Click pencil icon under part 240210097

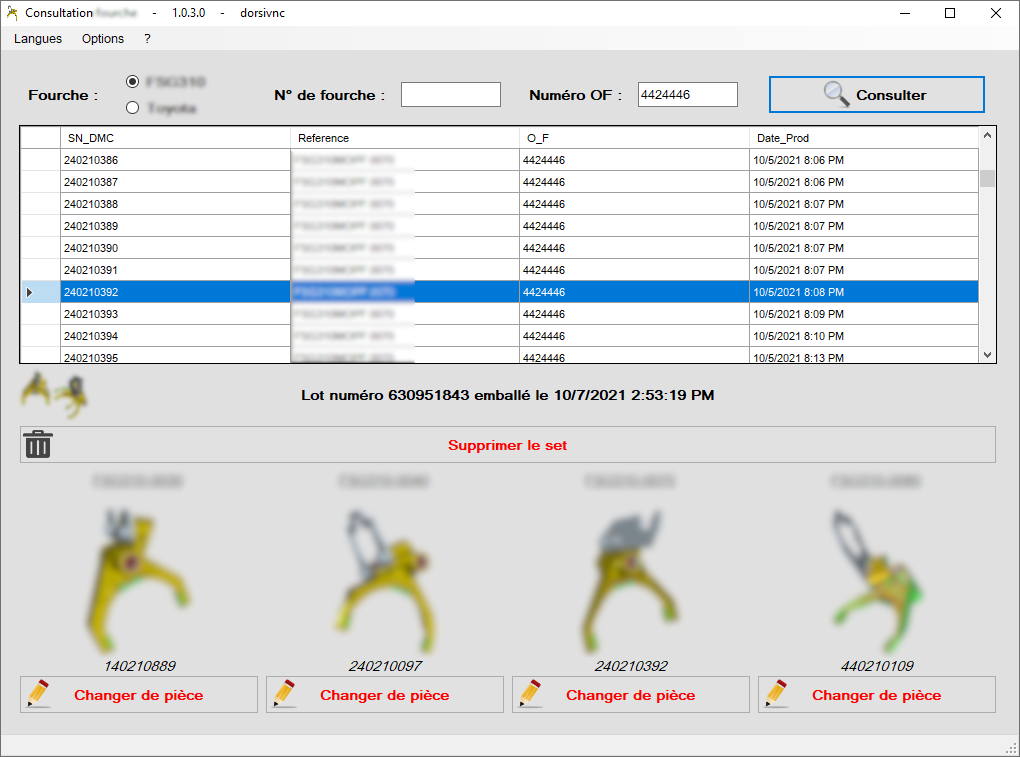pyautogui.click(x=285, y=694)
